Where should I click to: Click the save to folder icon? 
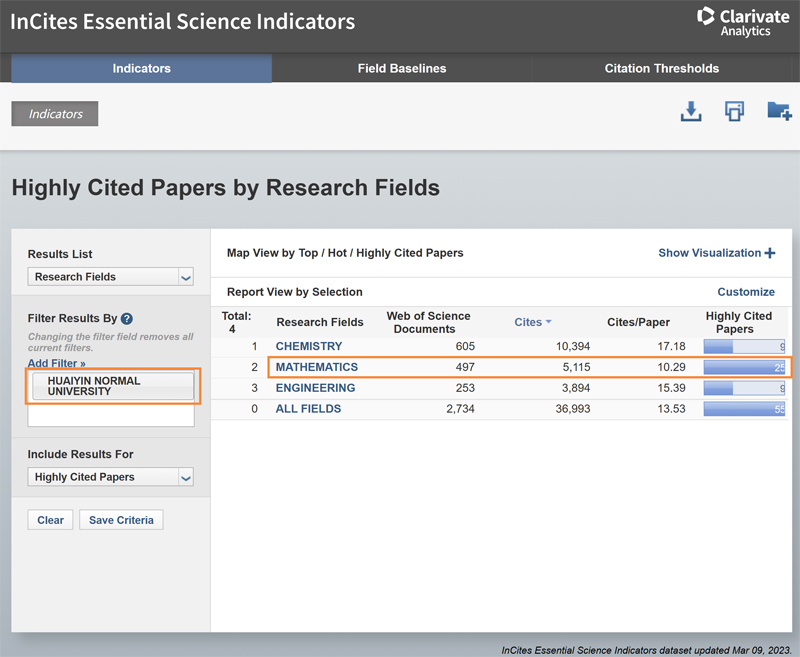[778, 112]
